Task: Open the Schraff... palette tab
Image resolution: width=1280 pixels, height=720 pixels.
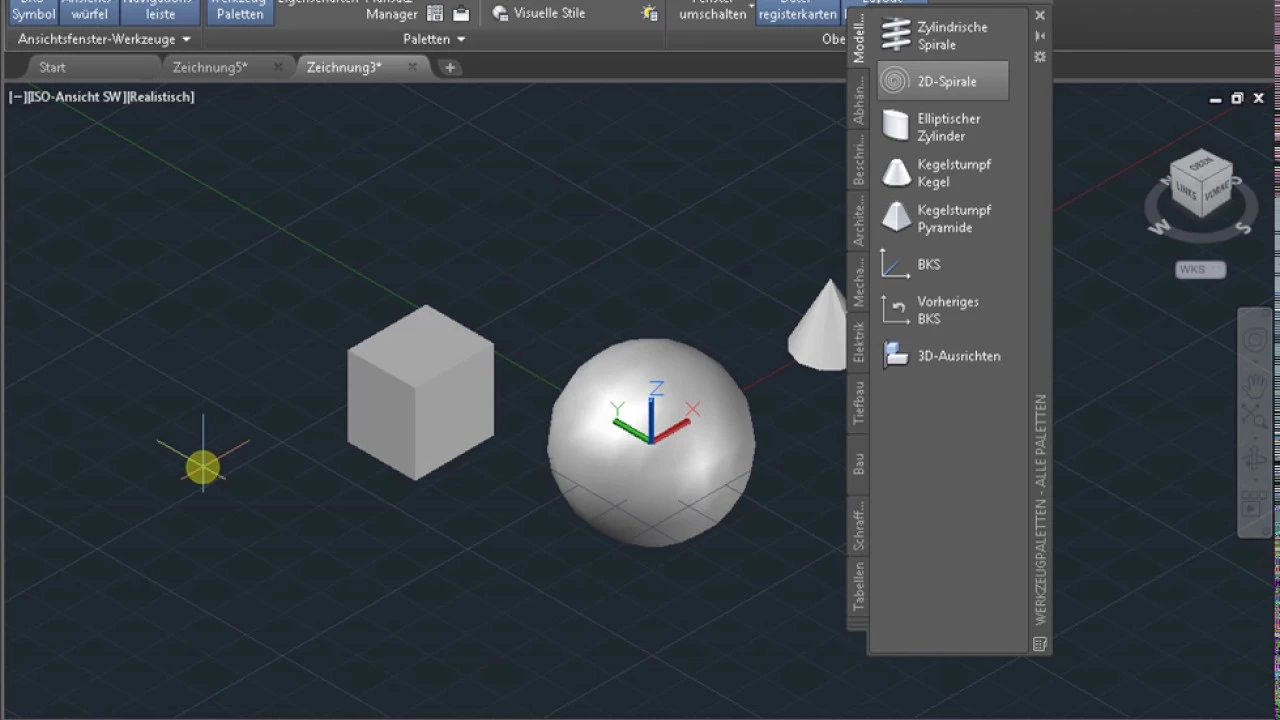Action: pyautogui.click(x=858, y=525)
